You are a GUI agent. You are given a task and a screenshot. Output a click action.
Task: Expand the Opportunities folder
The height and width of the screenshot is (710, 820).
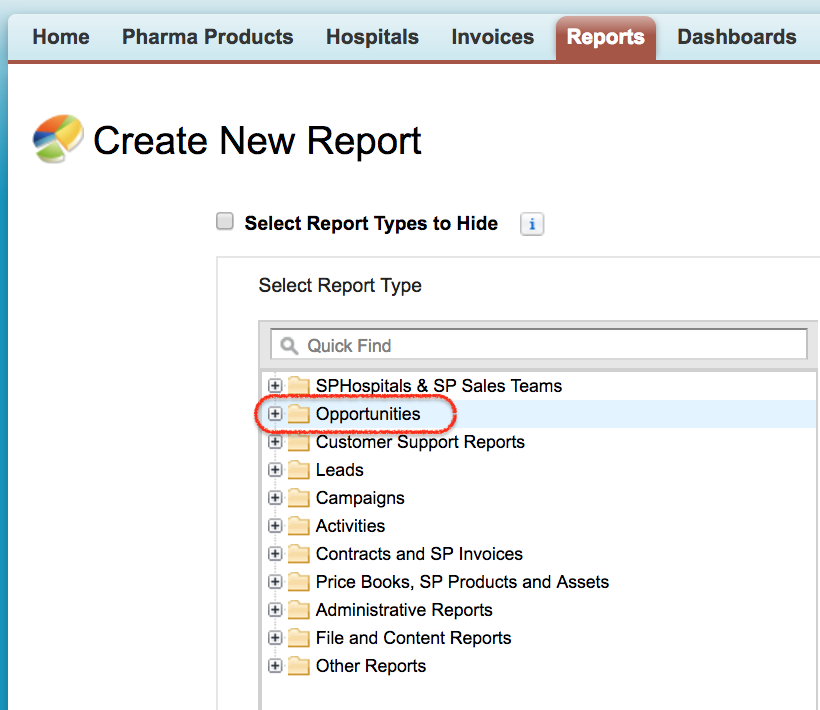275,414
